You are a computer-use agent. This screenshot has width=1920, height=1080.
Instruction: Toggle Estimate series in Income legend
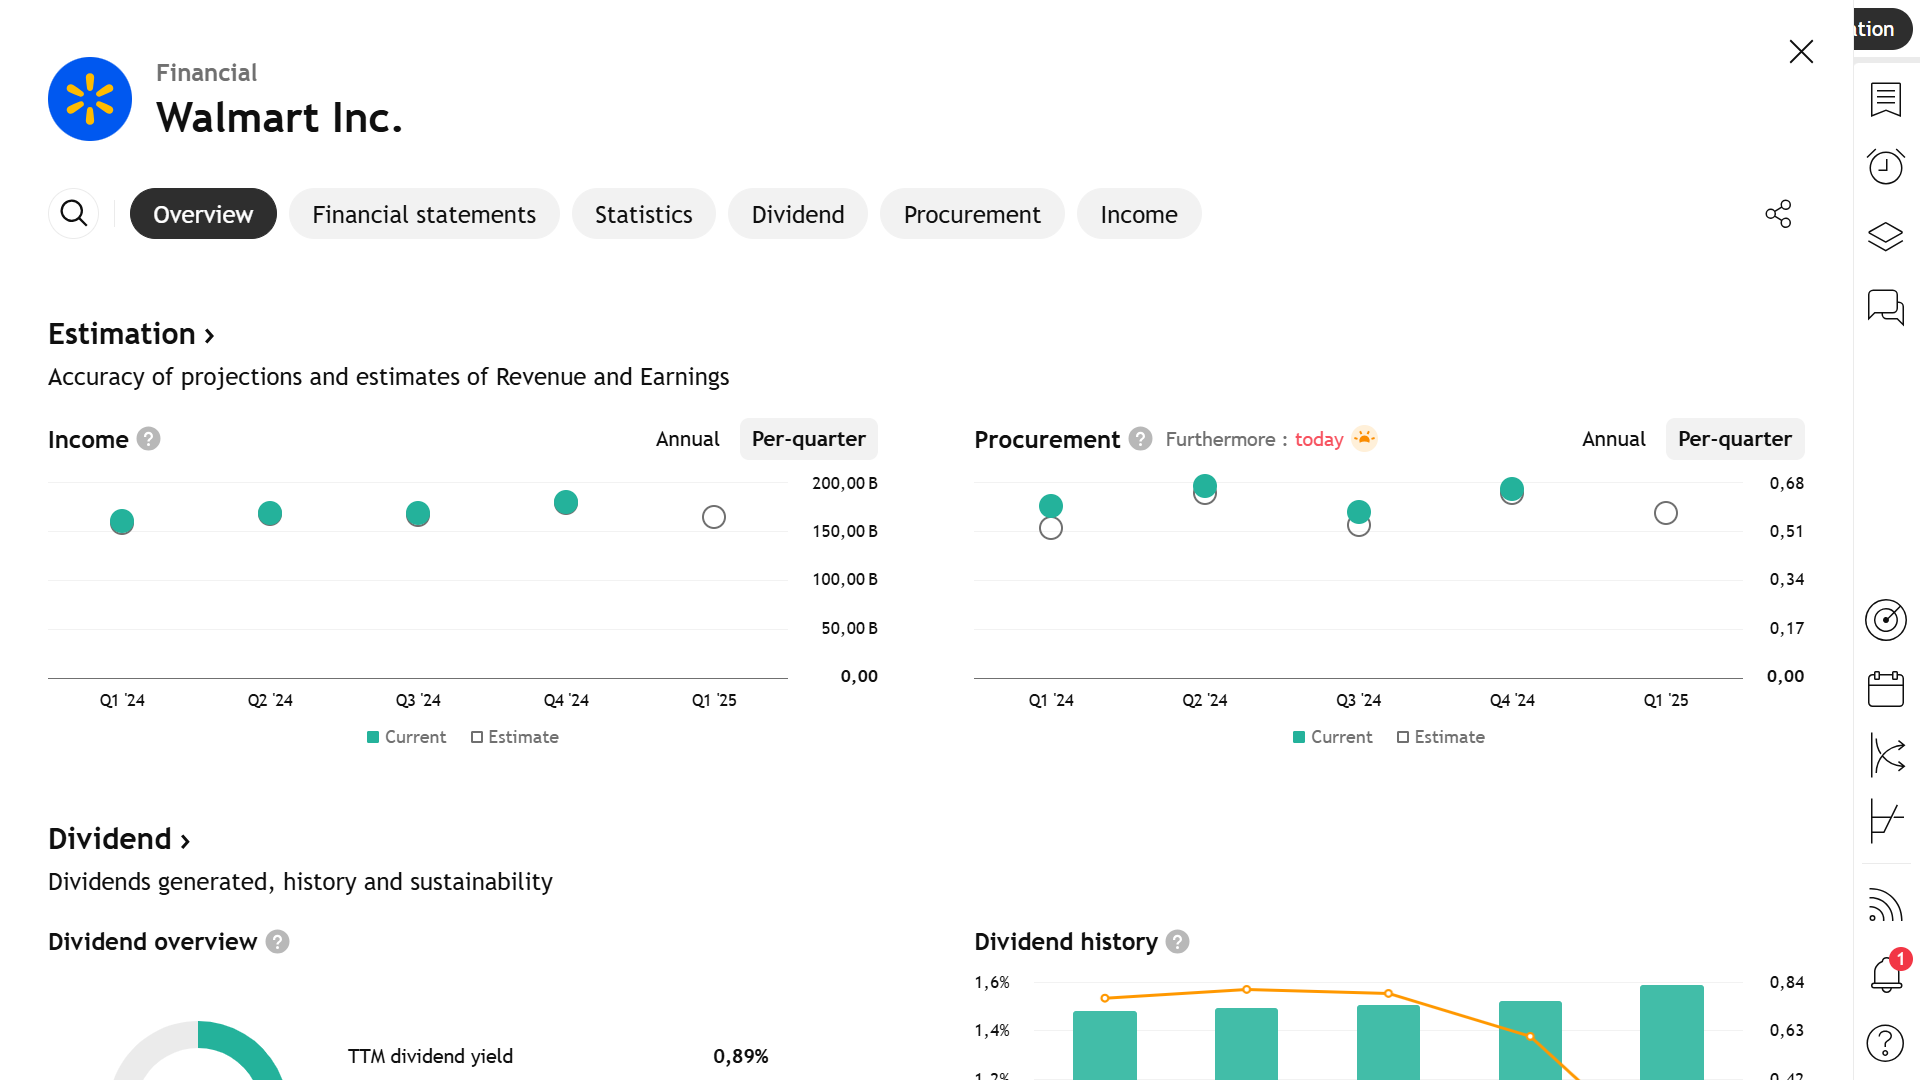coord(515,737)
